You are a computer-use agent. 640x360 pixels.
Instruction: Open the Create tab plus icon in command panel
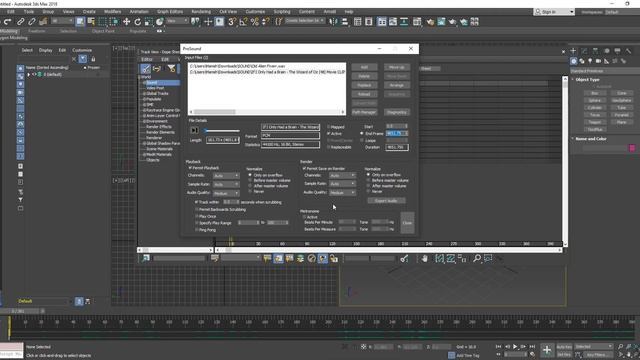point(573,51)
